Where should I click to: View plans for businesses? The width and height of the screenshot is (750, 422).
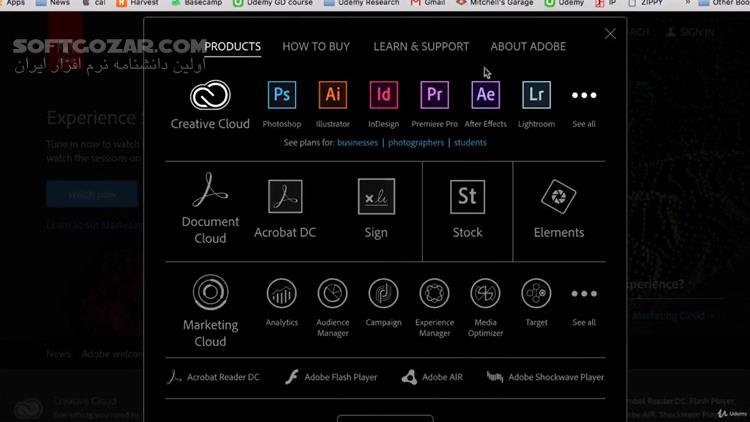pyautogui.click(x=357, y=143)
